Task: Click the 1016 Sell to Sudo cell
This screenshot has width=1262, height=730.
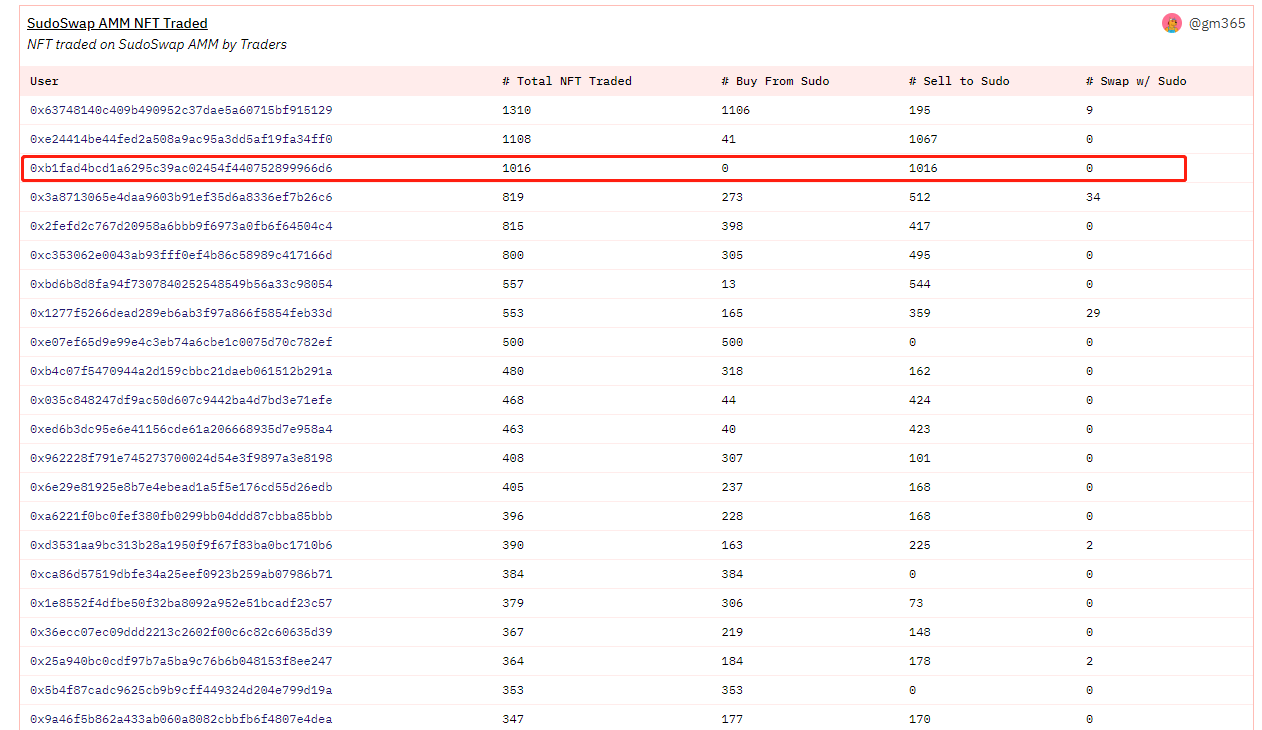Action: point(923,168)
